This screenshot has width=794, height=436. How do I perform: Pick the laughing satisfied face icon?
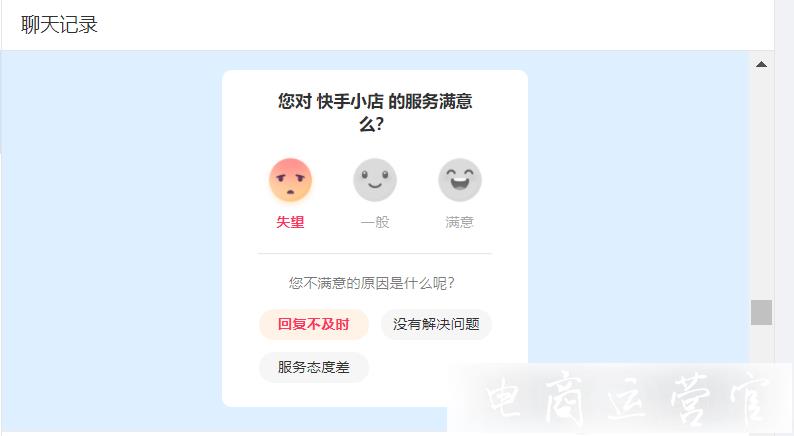tap(460, 180)
